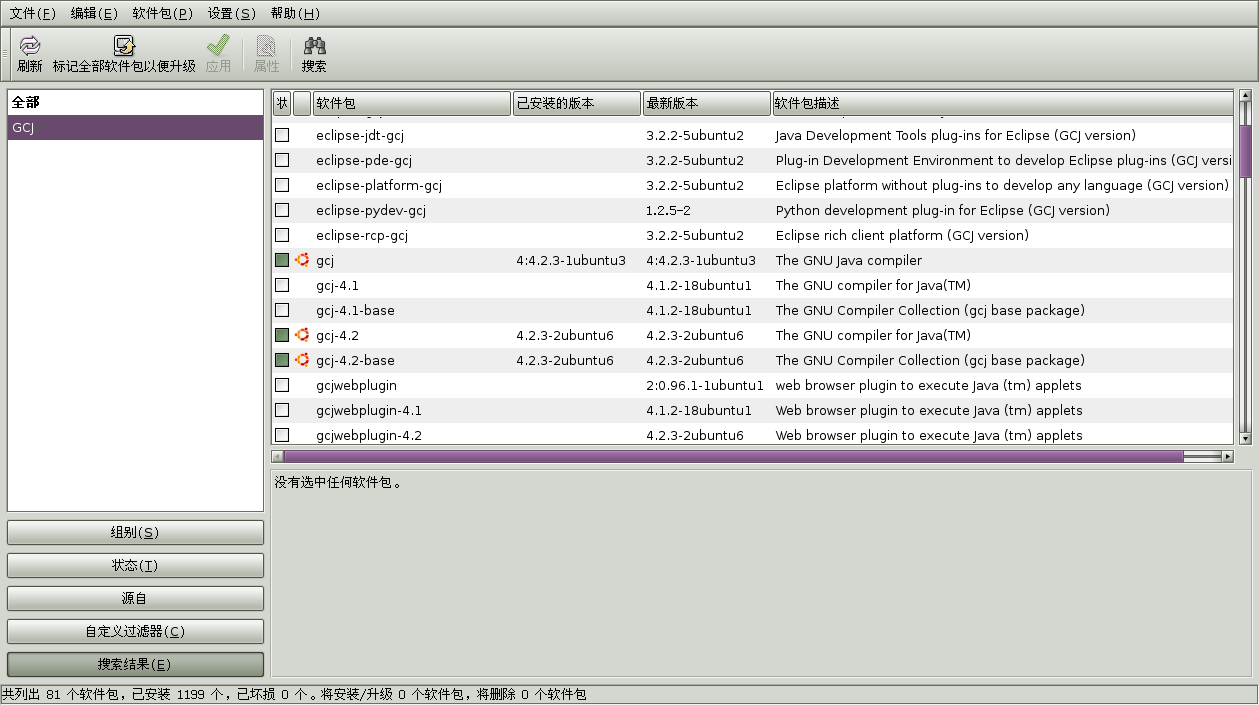The width and height of the screenshot is (1259, 705).
Task: Click latest version 2:0.96.1-1ubuntu1
Action: pyautogui.click(x=705, y=385)
